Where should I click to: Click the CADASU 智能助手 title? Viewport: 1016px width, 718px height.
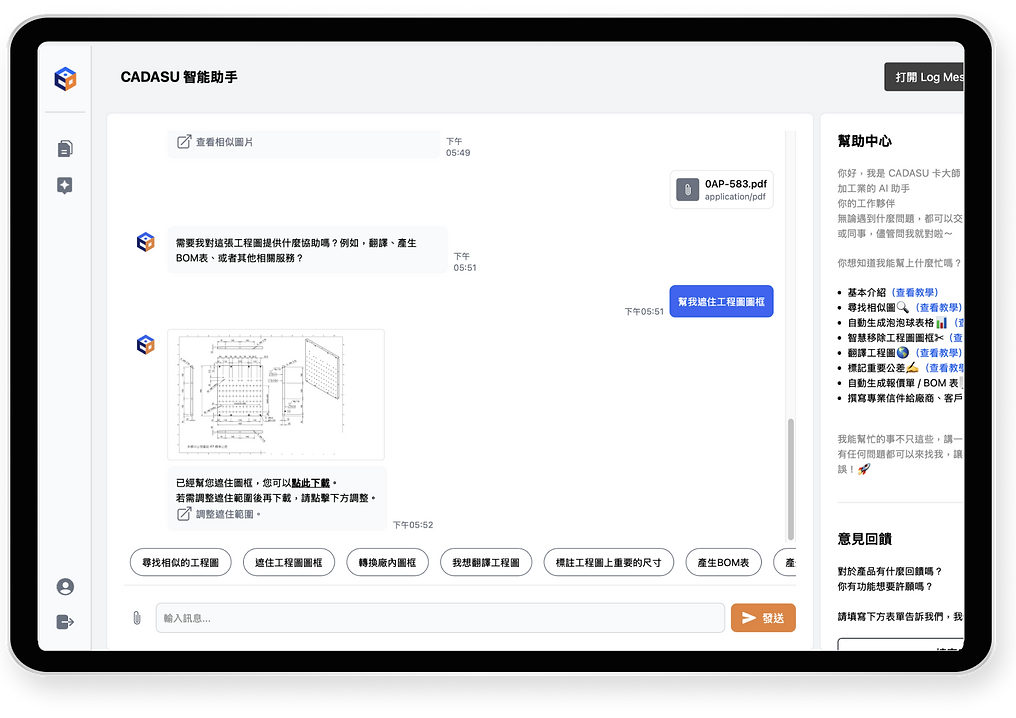179,77
